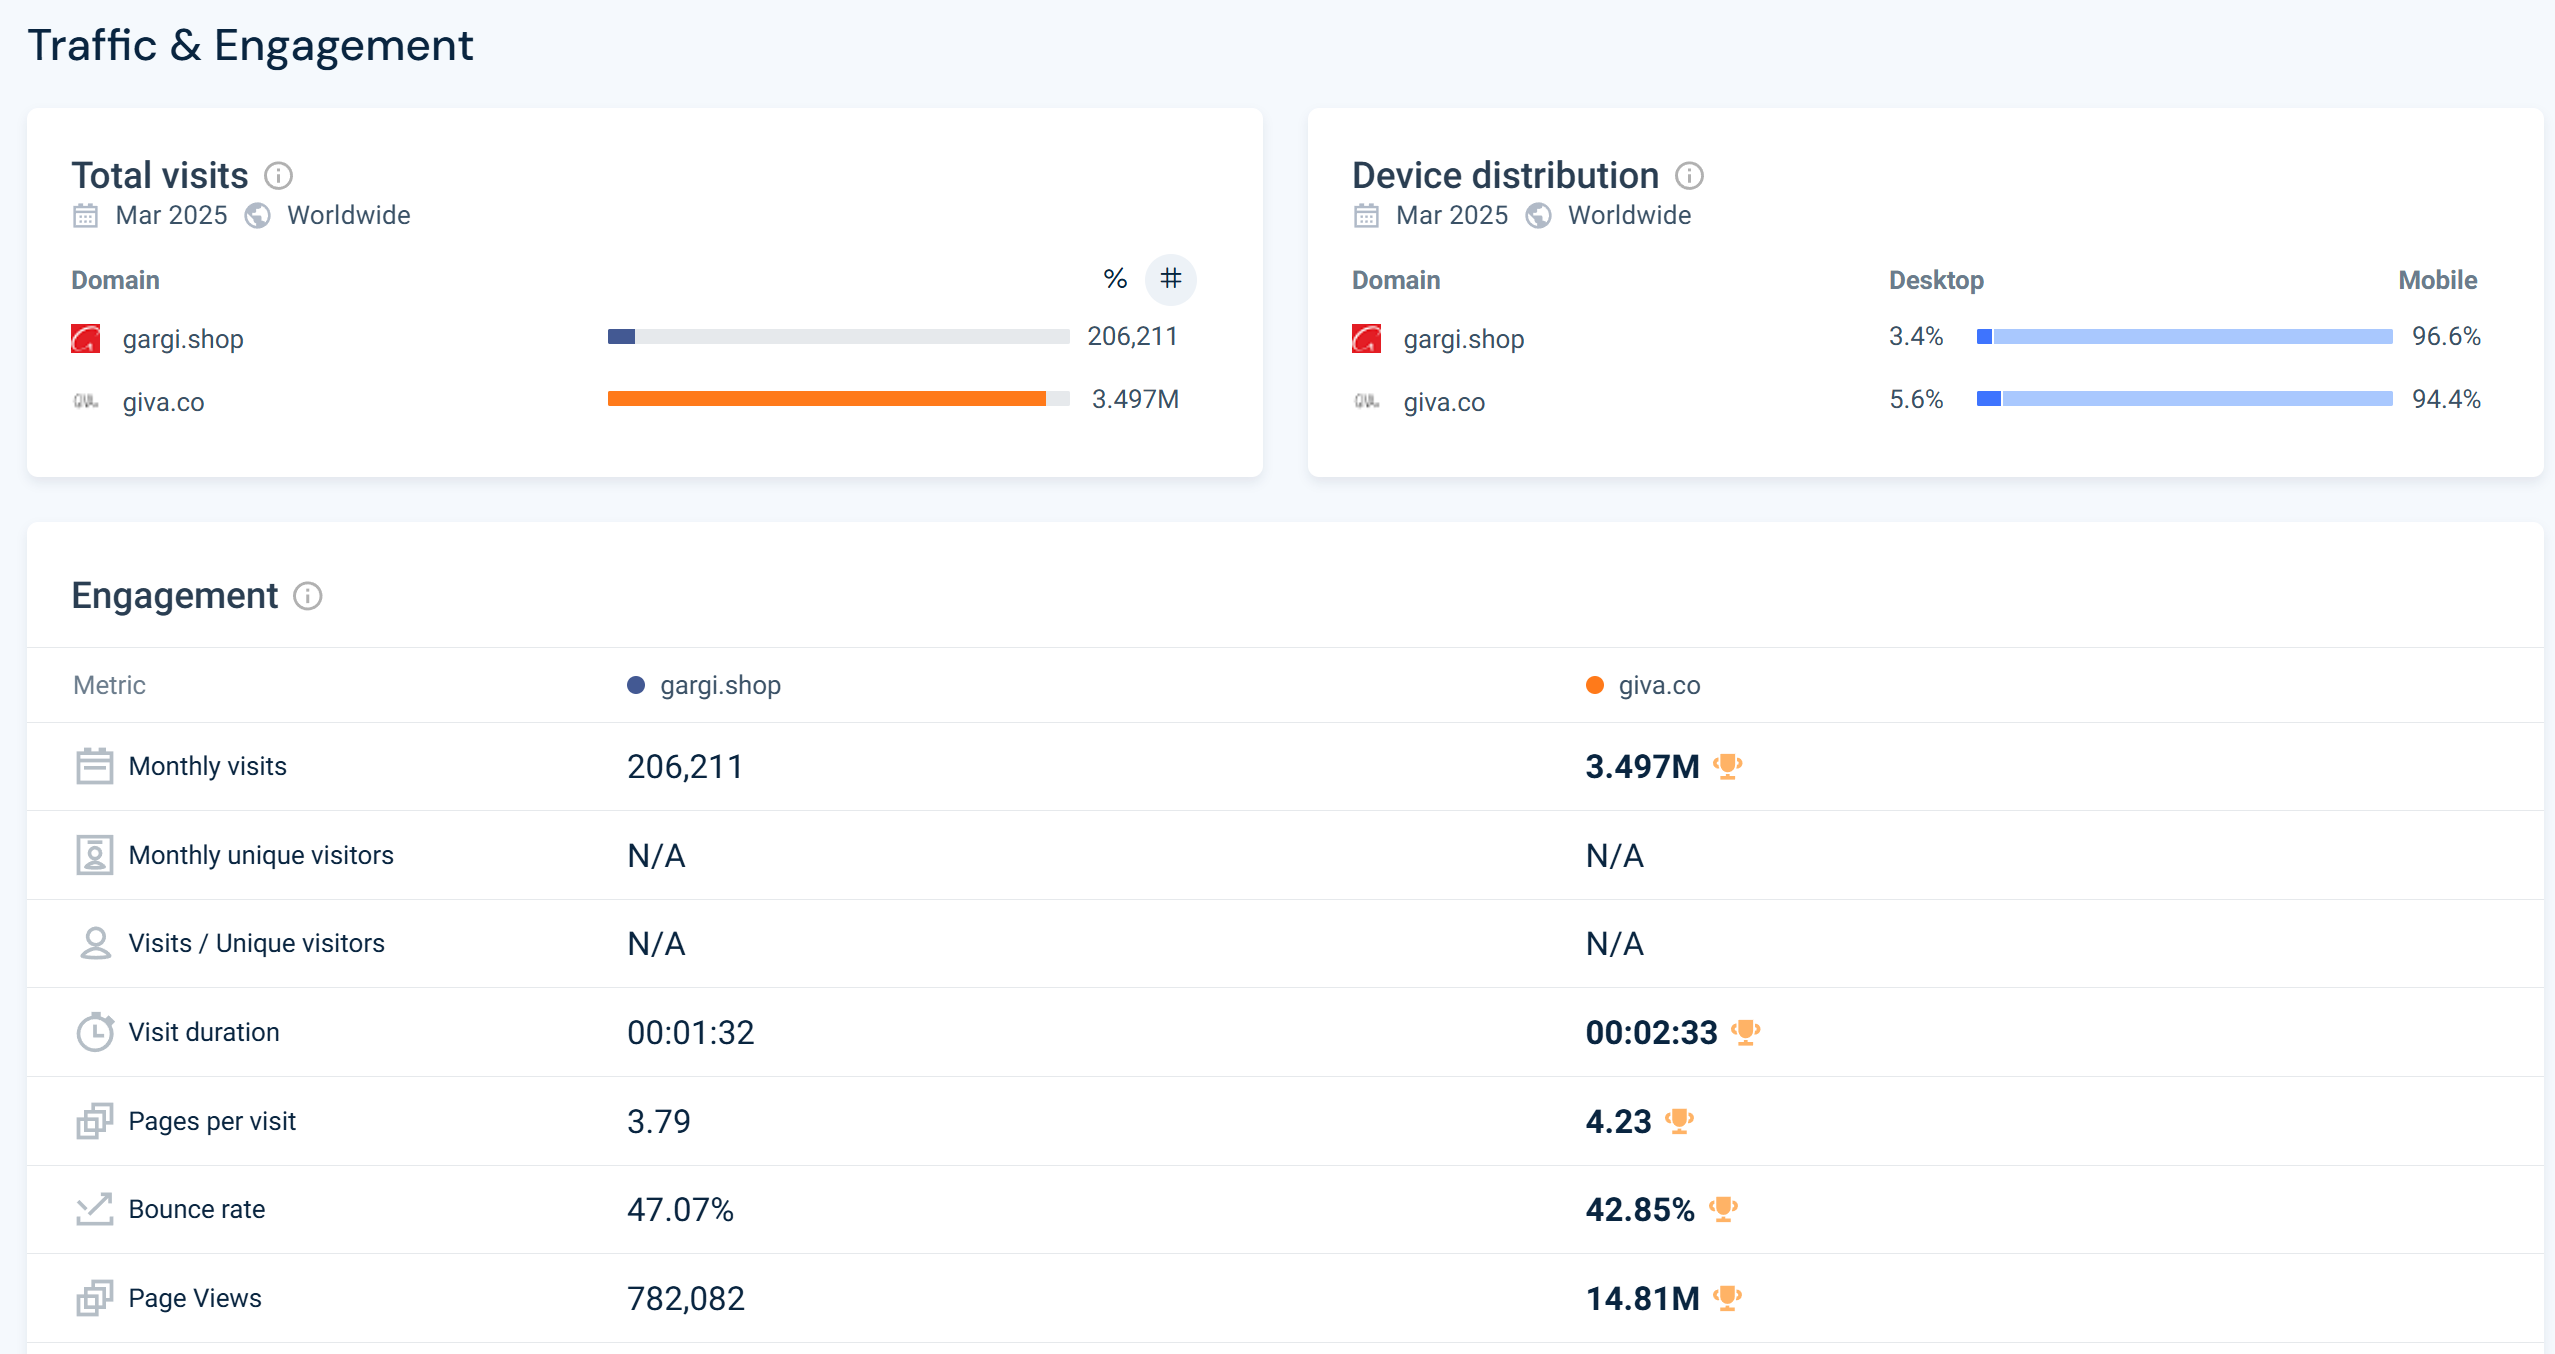Click the globe icon in Device distribution
Screen dimensions: 2555x1354
point(1538,216)
